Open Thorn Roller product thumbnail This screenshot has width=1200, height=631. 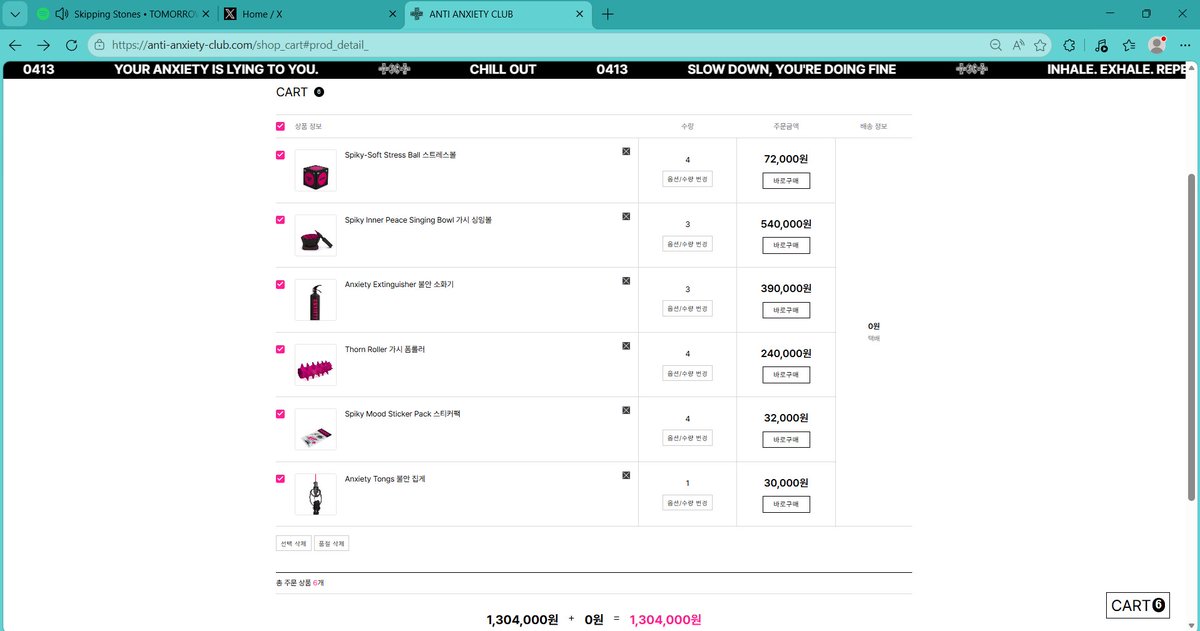[x=316, y=365]
